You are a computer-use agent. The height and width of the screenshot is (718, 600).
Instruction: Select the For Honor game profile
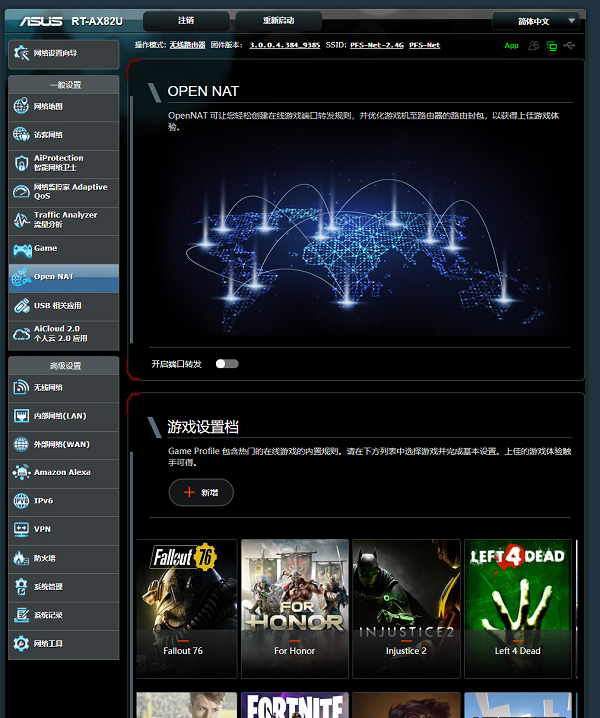pyautogui.click(x=295, y=609)
